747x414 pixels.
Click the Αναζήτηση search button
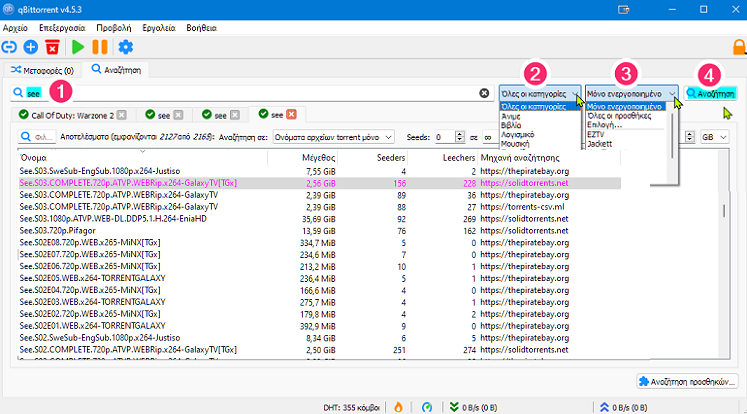pyautogui.click(x=710, y=94)
